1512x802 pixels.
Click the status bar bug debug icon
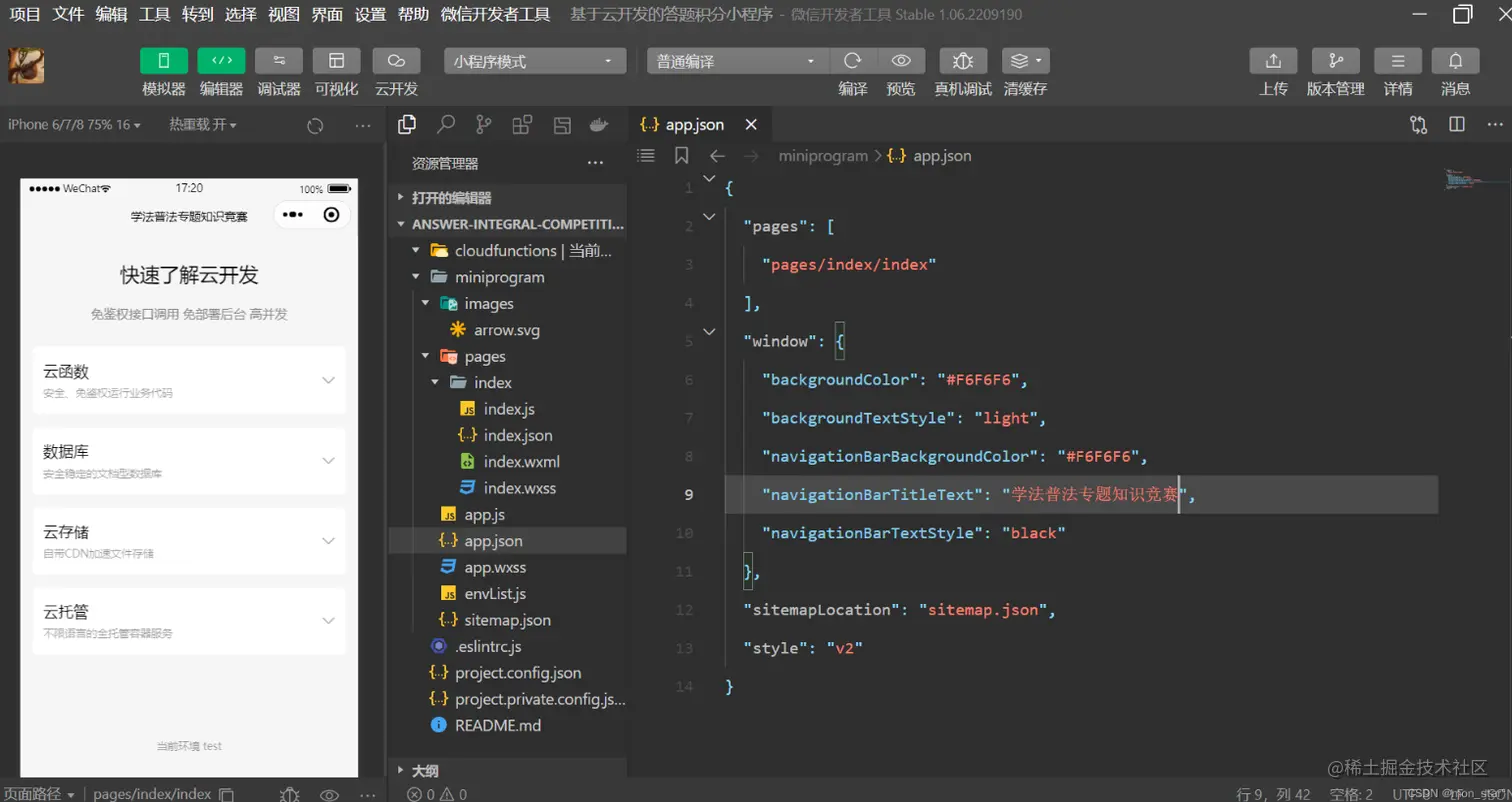289,794
